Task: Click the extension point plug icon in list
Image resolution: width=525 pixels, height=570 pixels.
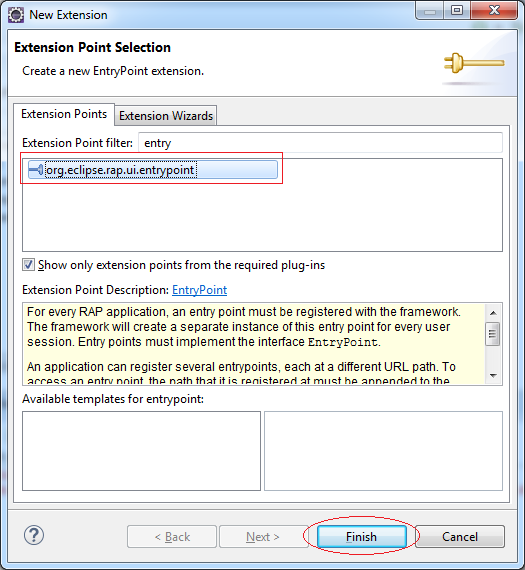Action: tap(36, 170)
